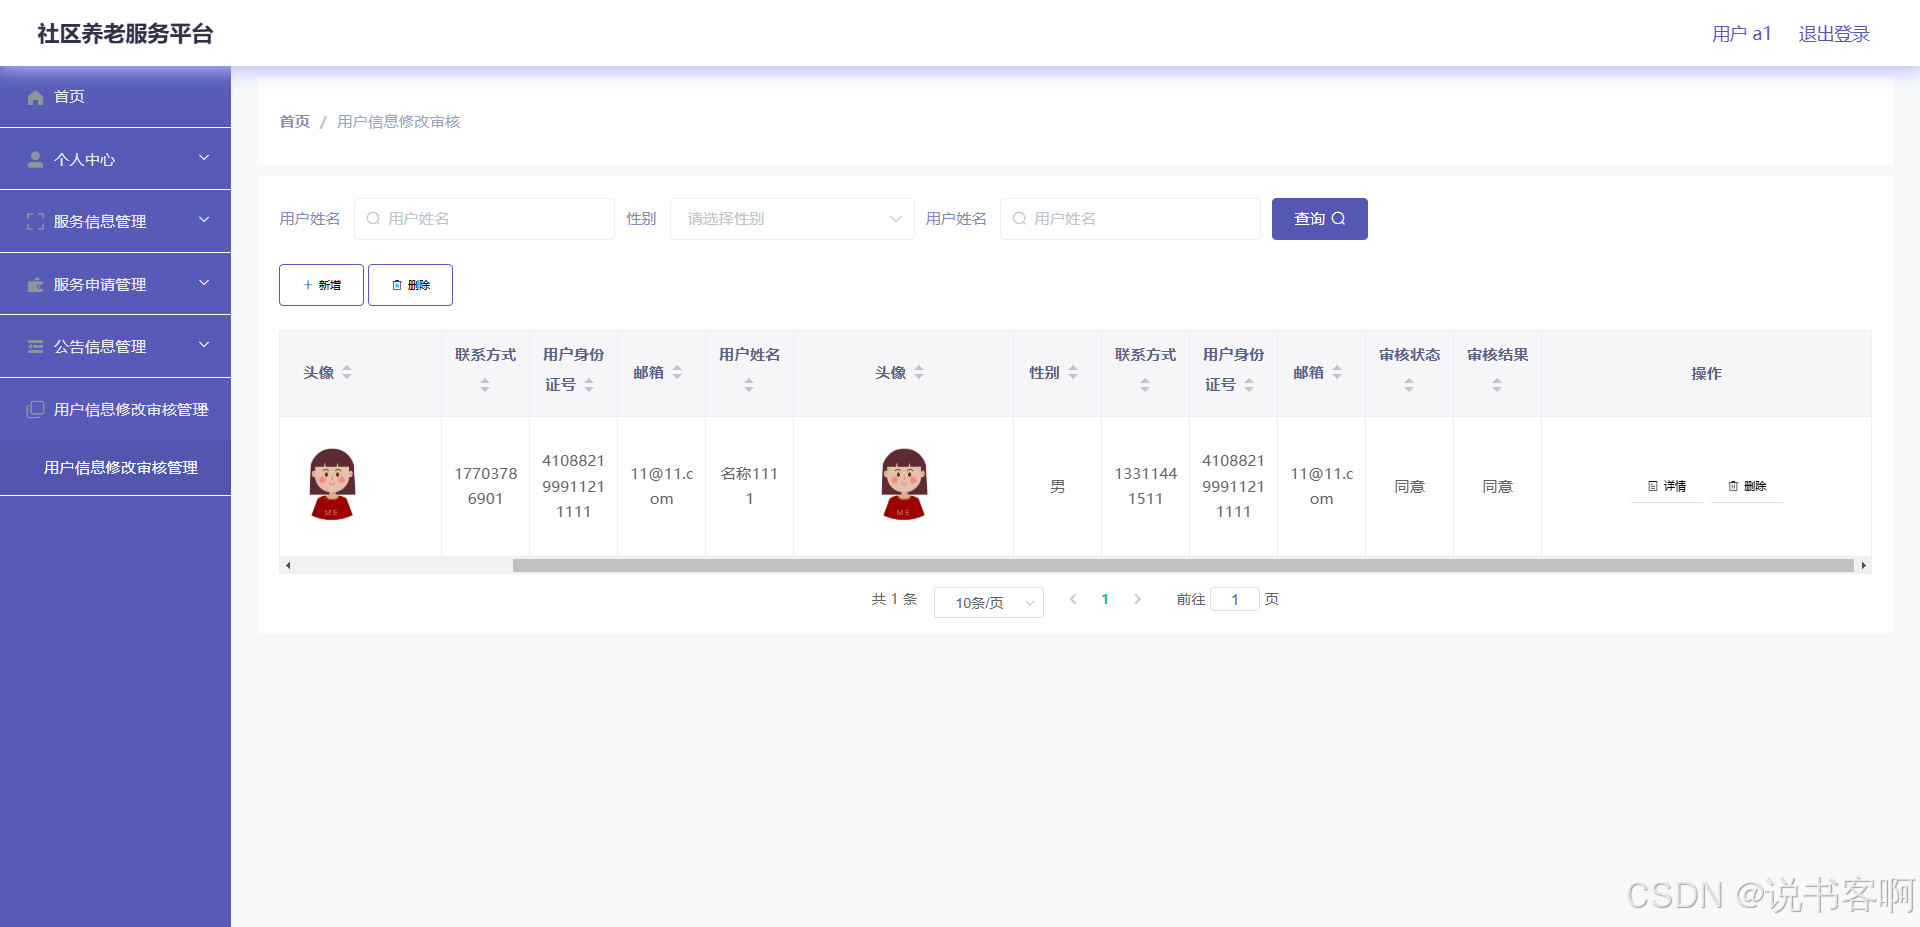Click the 用户信息修改审核 breadcrumb text
Image resolution: width=1920 pixels, height=927 pixels.
pos(399,121)
